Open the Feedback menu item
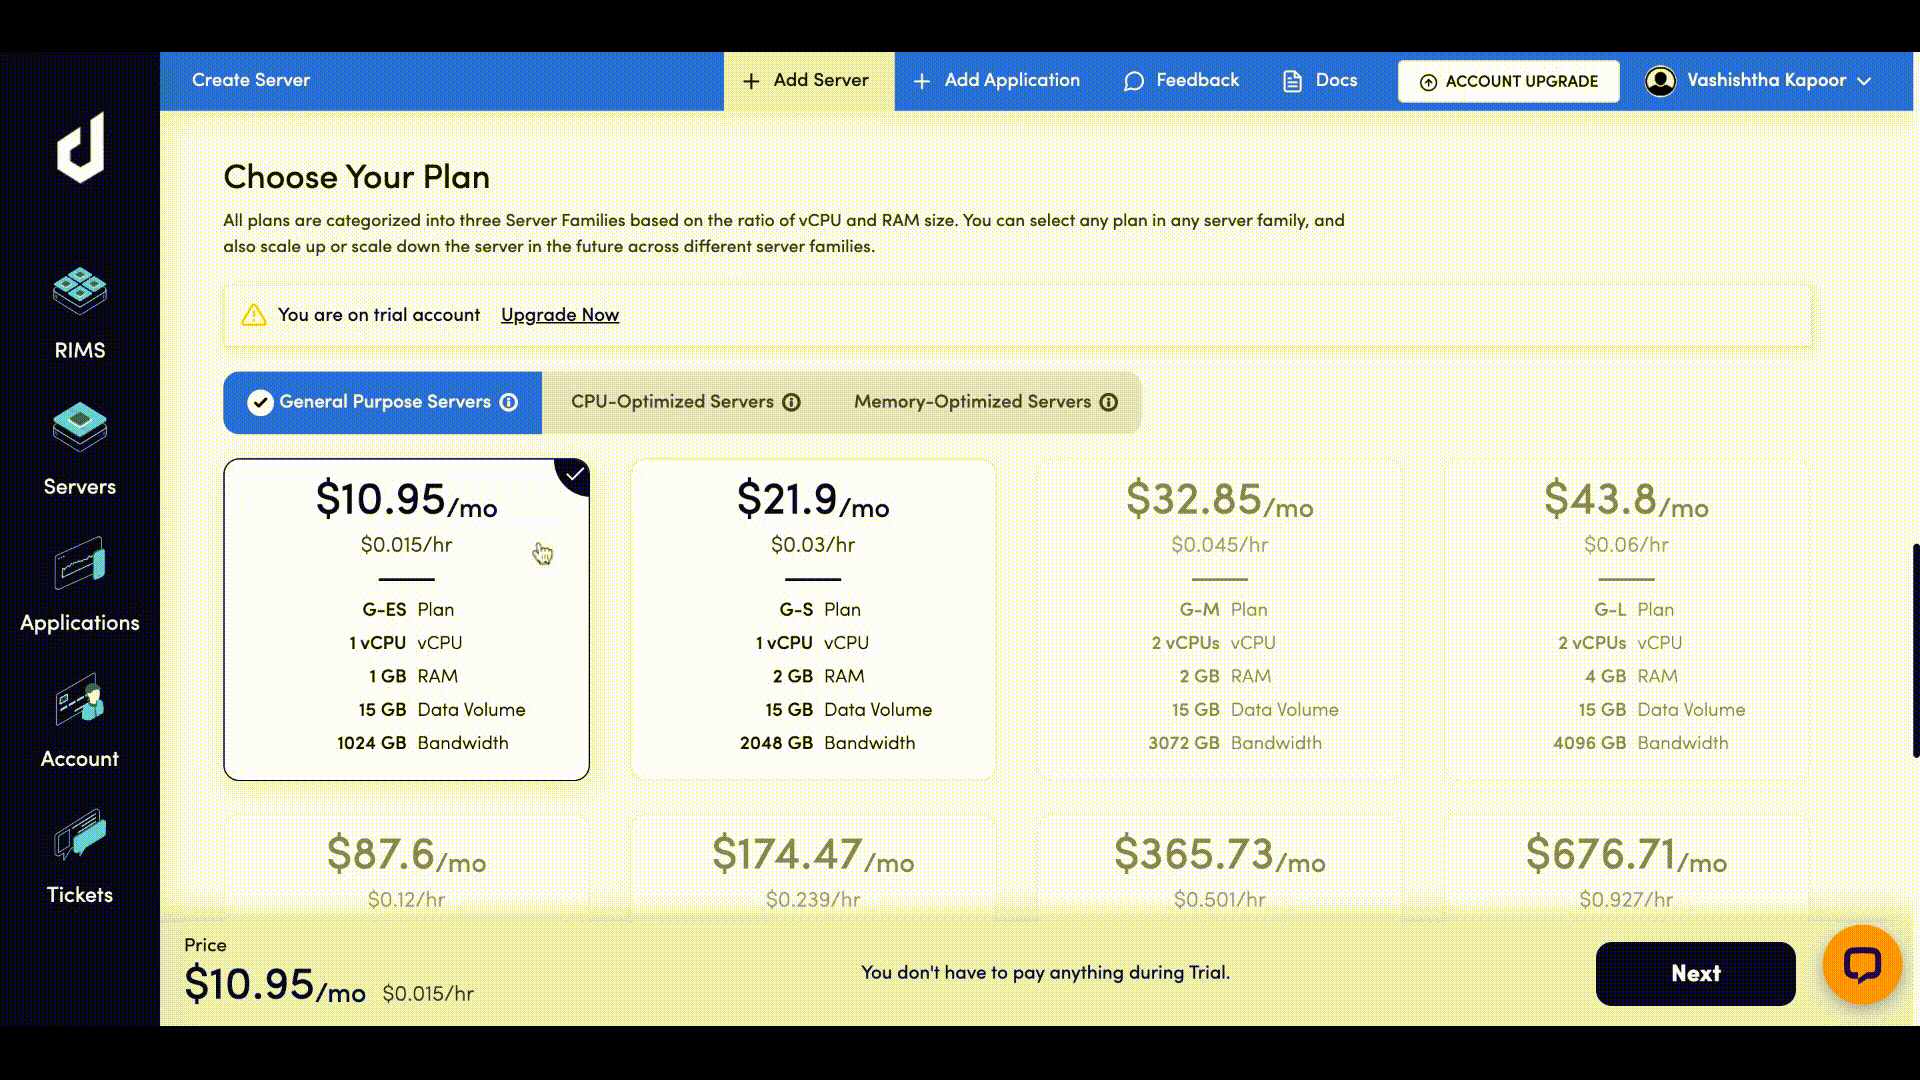Screen dimensions: 1920x1080 pyautogui.click(x=1181, y=81)
